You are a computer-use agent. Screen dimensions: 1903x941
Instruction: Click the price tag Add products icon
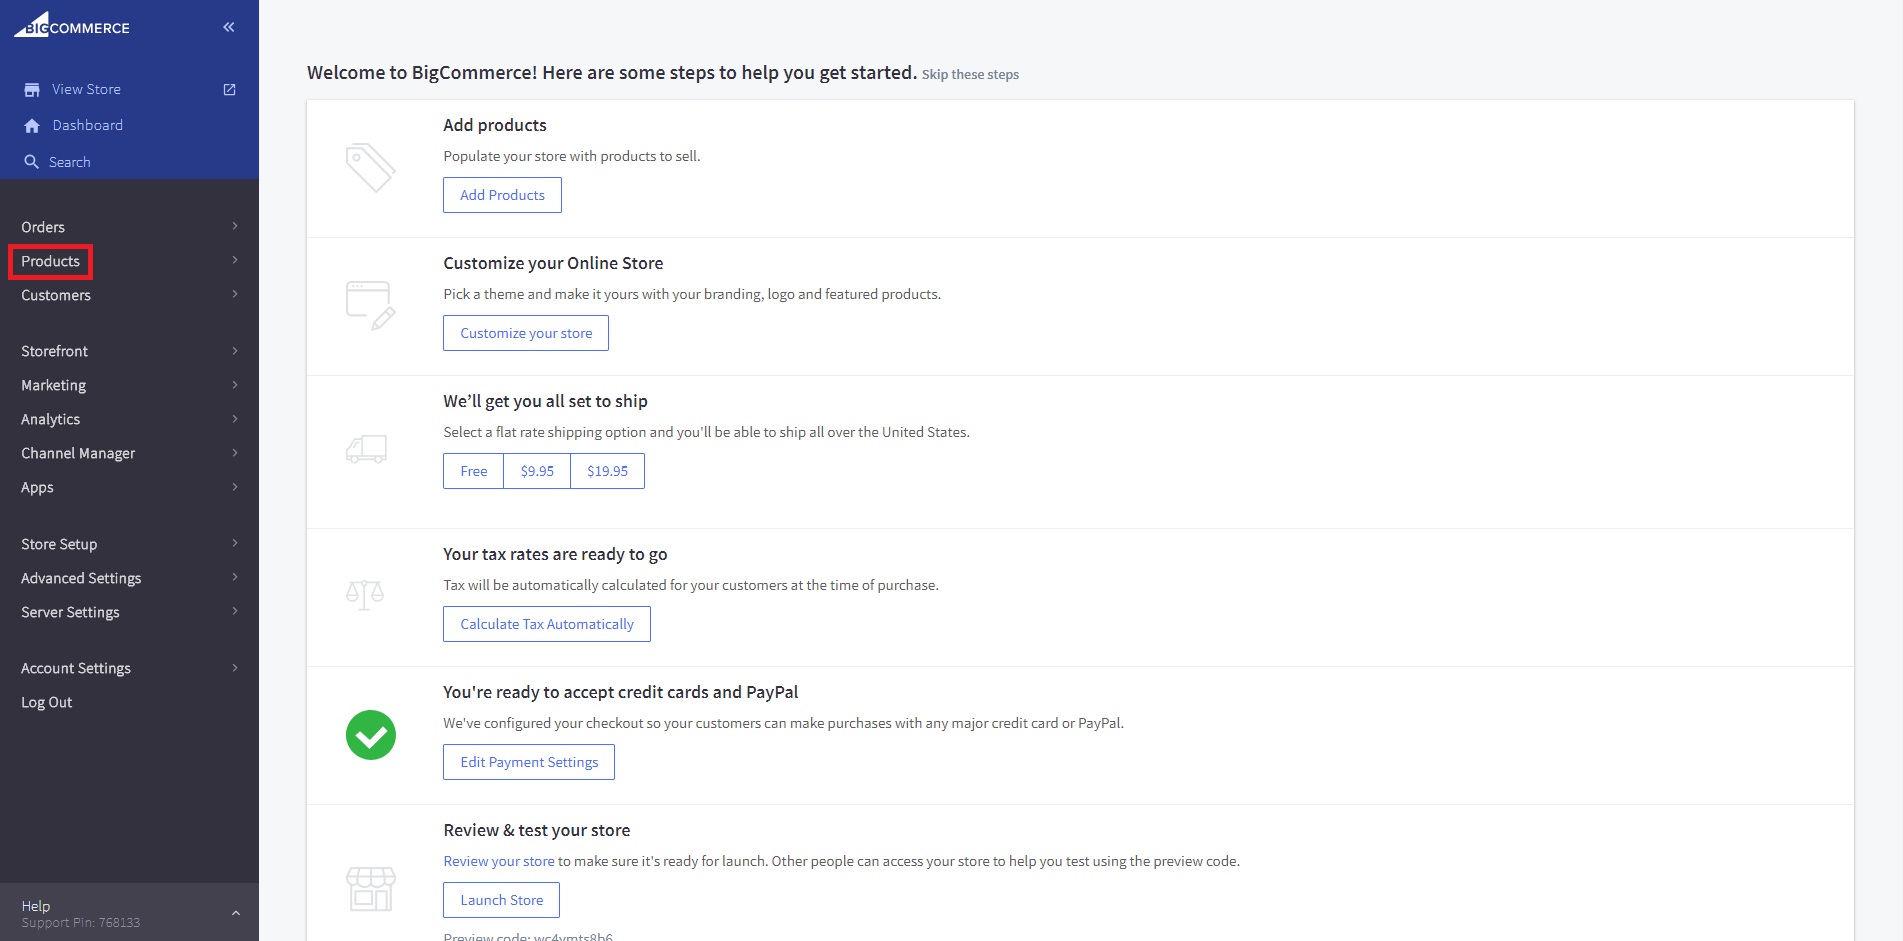tap(370, 168)
